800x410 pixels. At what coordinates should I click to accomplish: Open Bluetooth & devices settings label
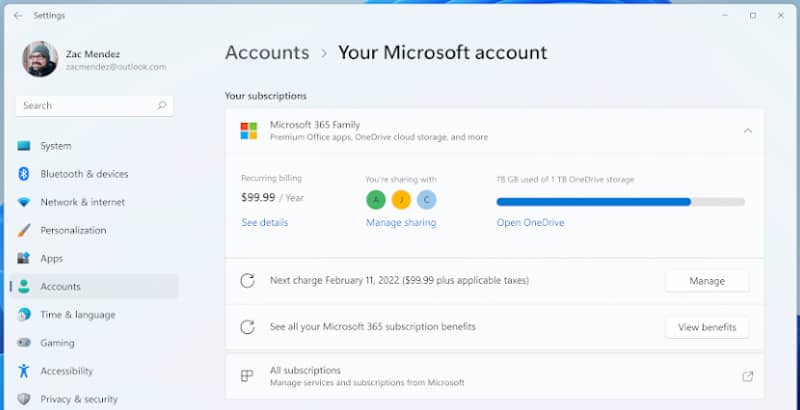tap(84, 174)
